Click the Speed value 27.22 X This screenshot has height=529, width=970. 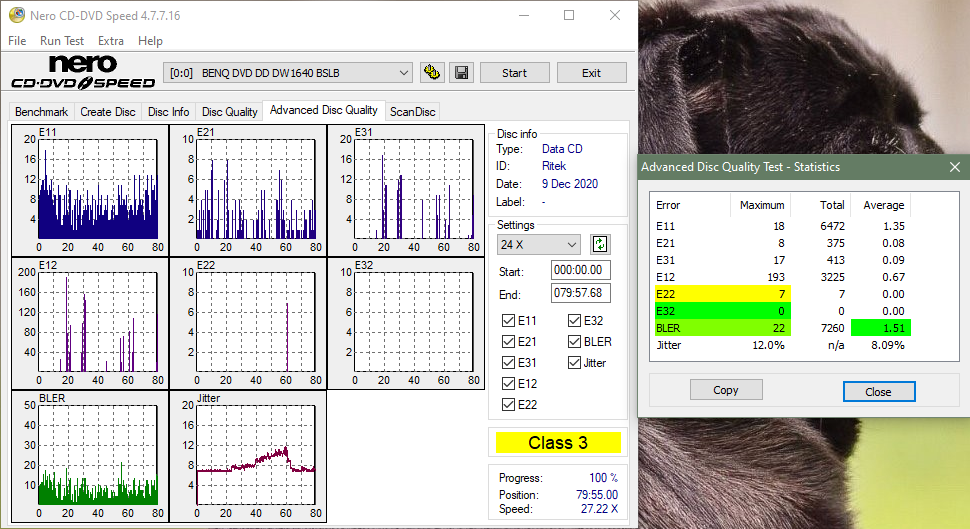(599, 509)
